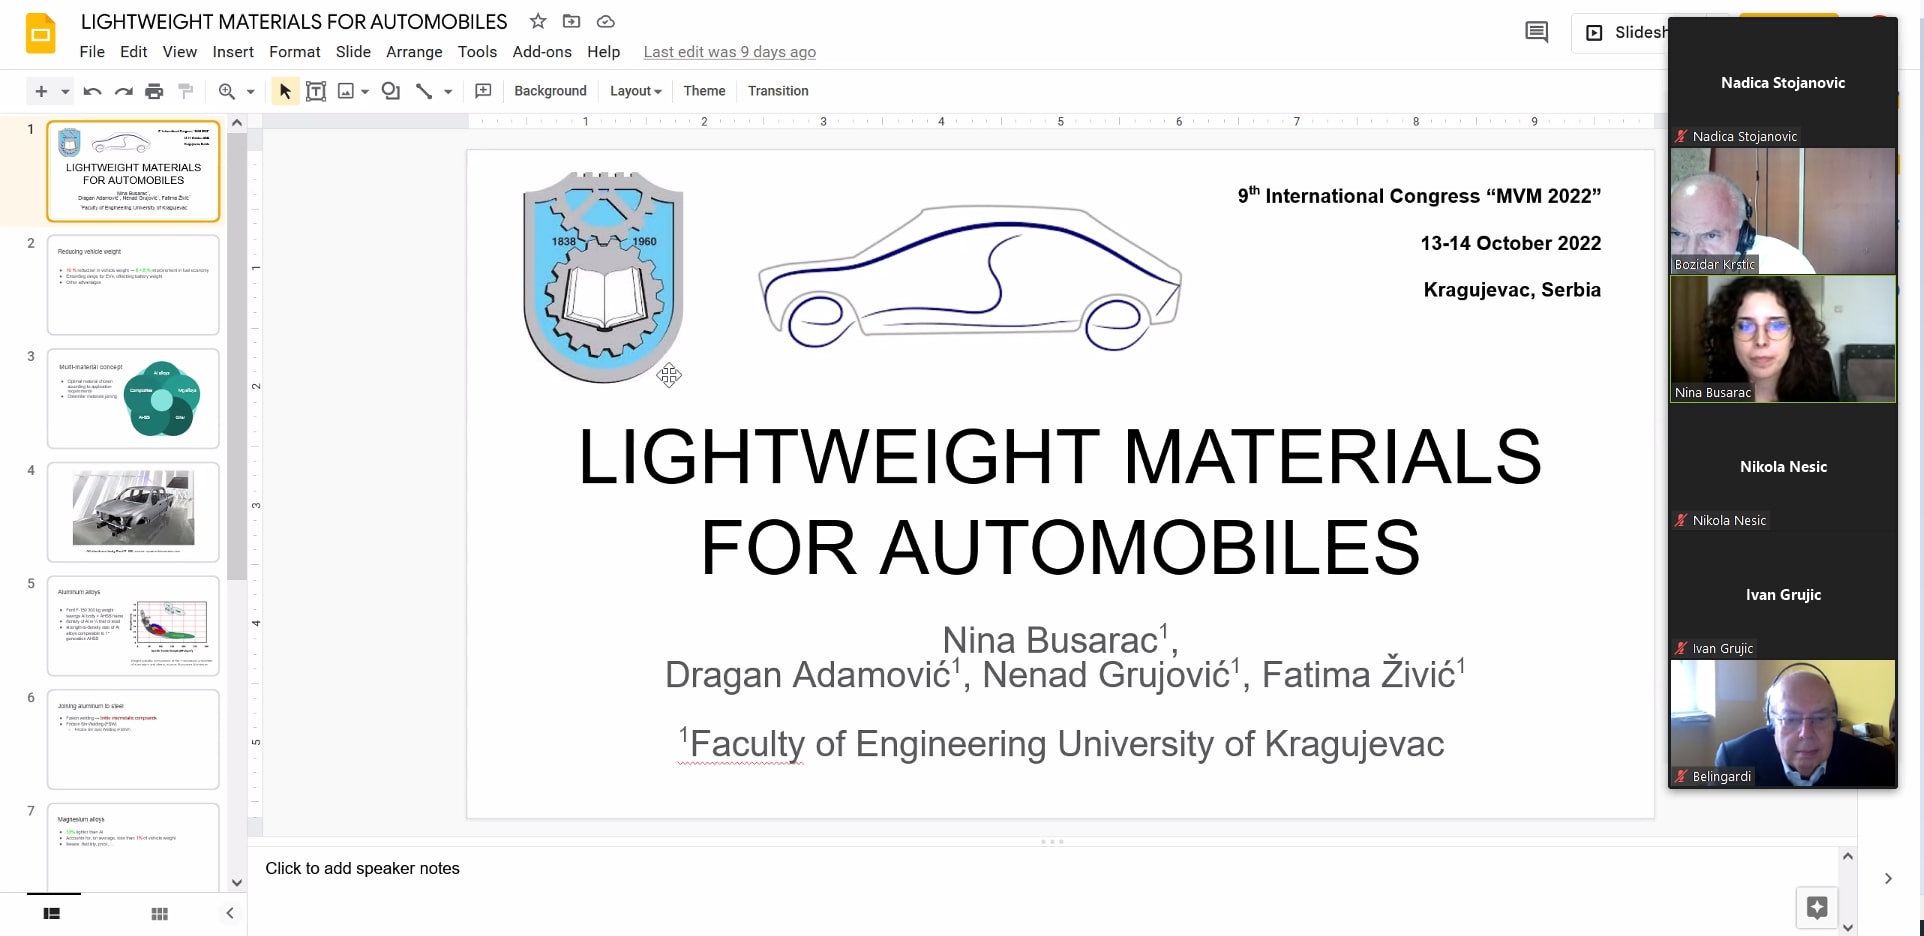Image resolution: width=1924 pixels, height=936 pixels.
Task: Click the Undo arrow icon
Action: tap(92, 91)
